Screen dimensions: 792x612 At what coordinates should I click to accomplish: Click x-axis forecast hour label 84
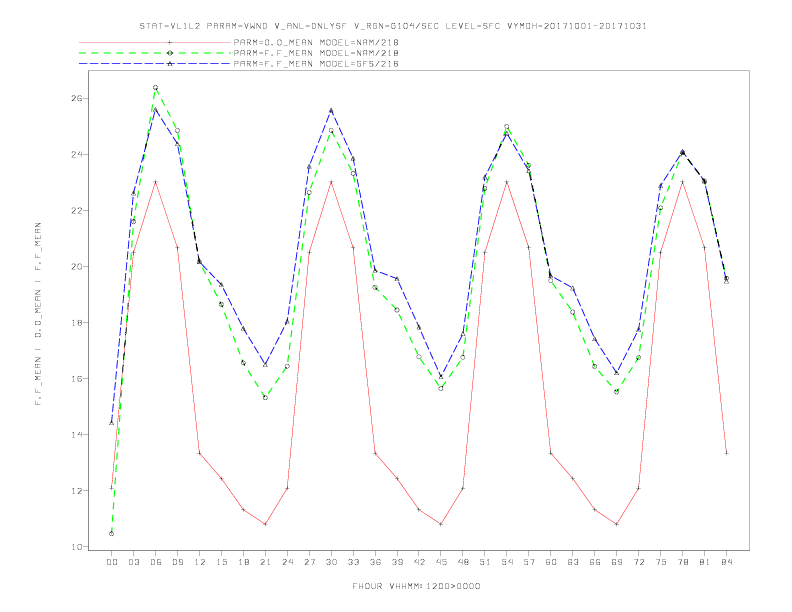726,562
